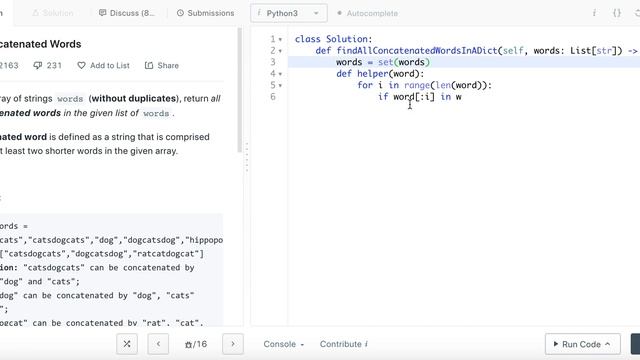Pick a random problem shuffle icon

127,344
